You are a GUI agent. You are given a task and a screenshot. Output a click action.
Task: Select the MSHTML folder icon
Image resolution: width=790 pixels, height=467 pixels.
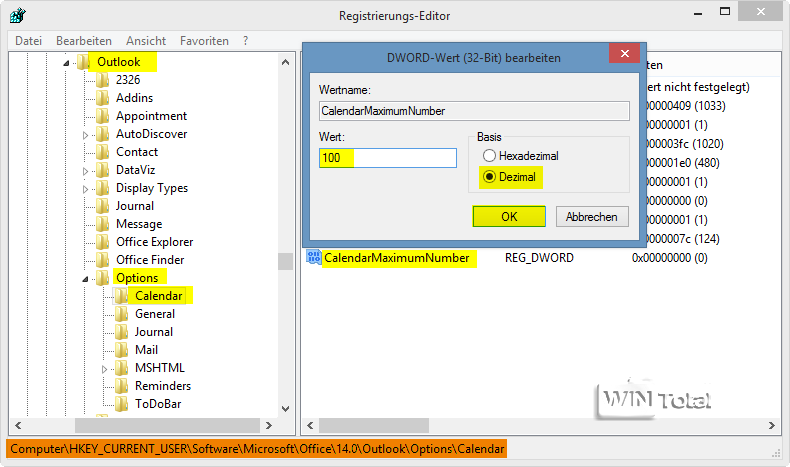coord(121,368)
